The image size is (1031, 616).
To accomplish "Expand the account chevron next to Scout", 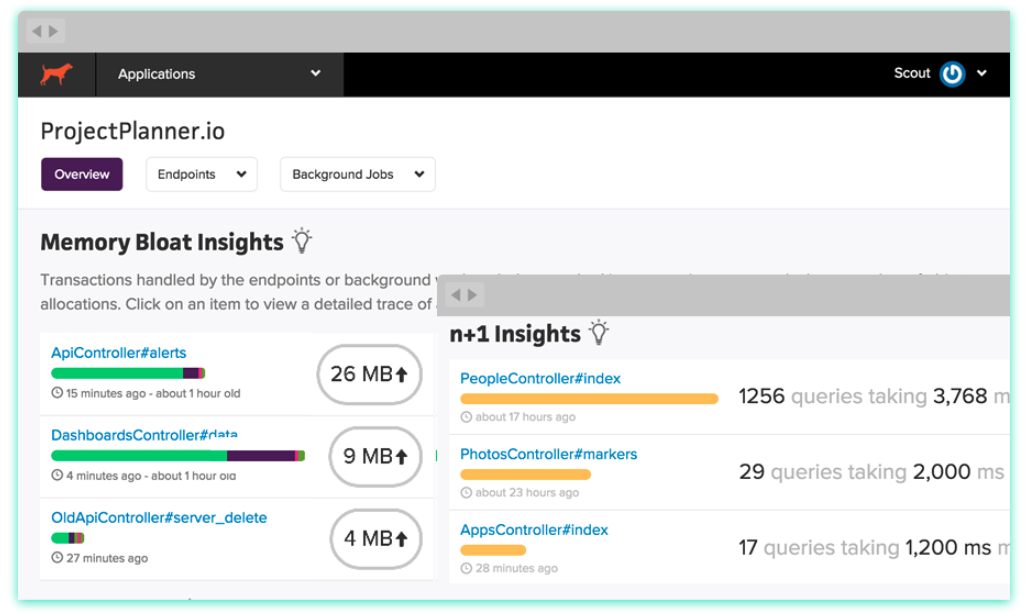I will [981, 73].
